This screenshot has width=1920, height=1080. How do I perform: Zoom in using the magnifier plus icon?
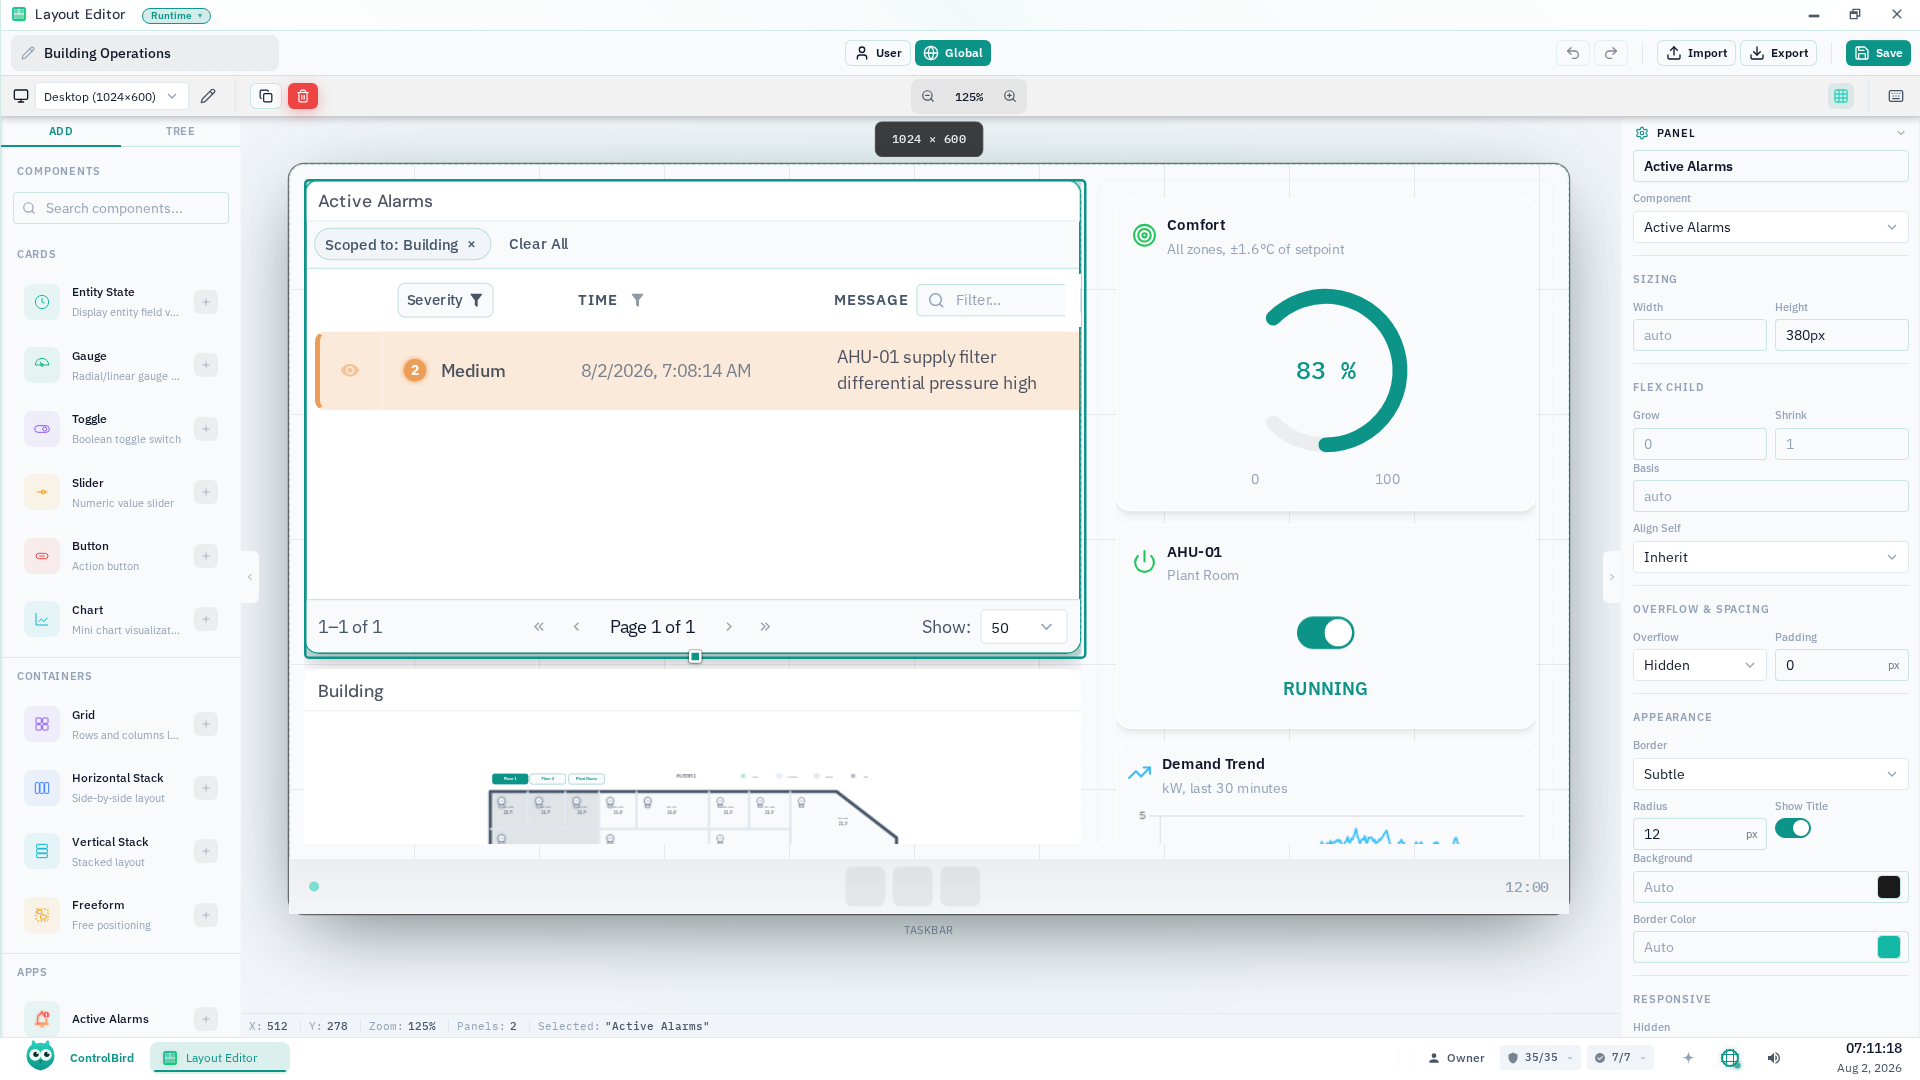(1010, 96)
